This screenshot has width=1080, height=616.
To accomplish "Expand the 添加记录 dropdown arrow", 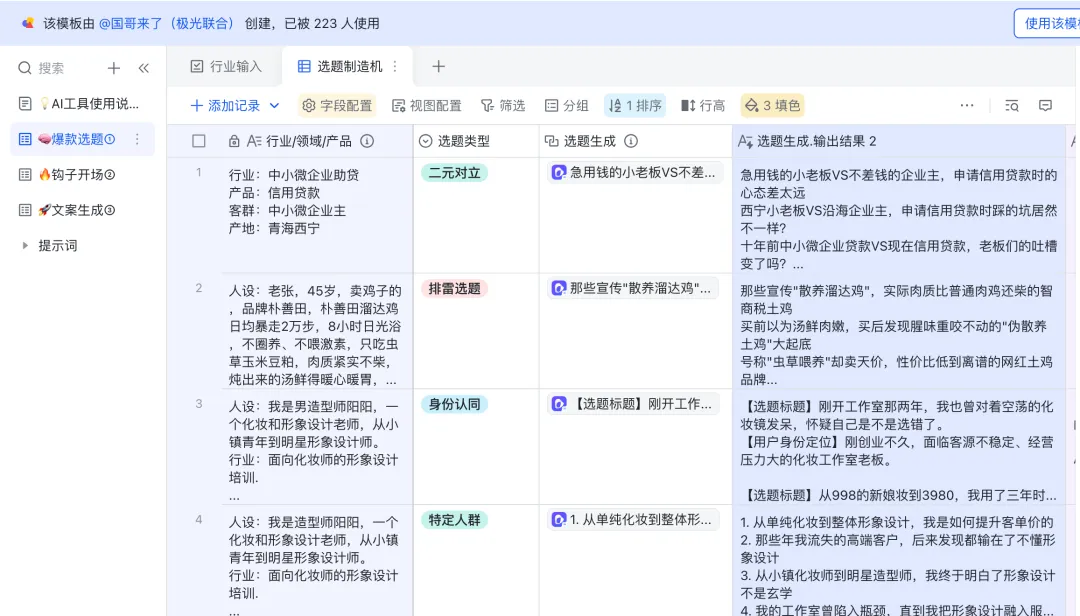I will tap(274, 105).
